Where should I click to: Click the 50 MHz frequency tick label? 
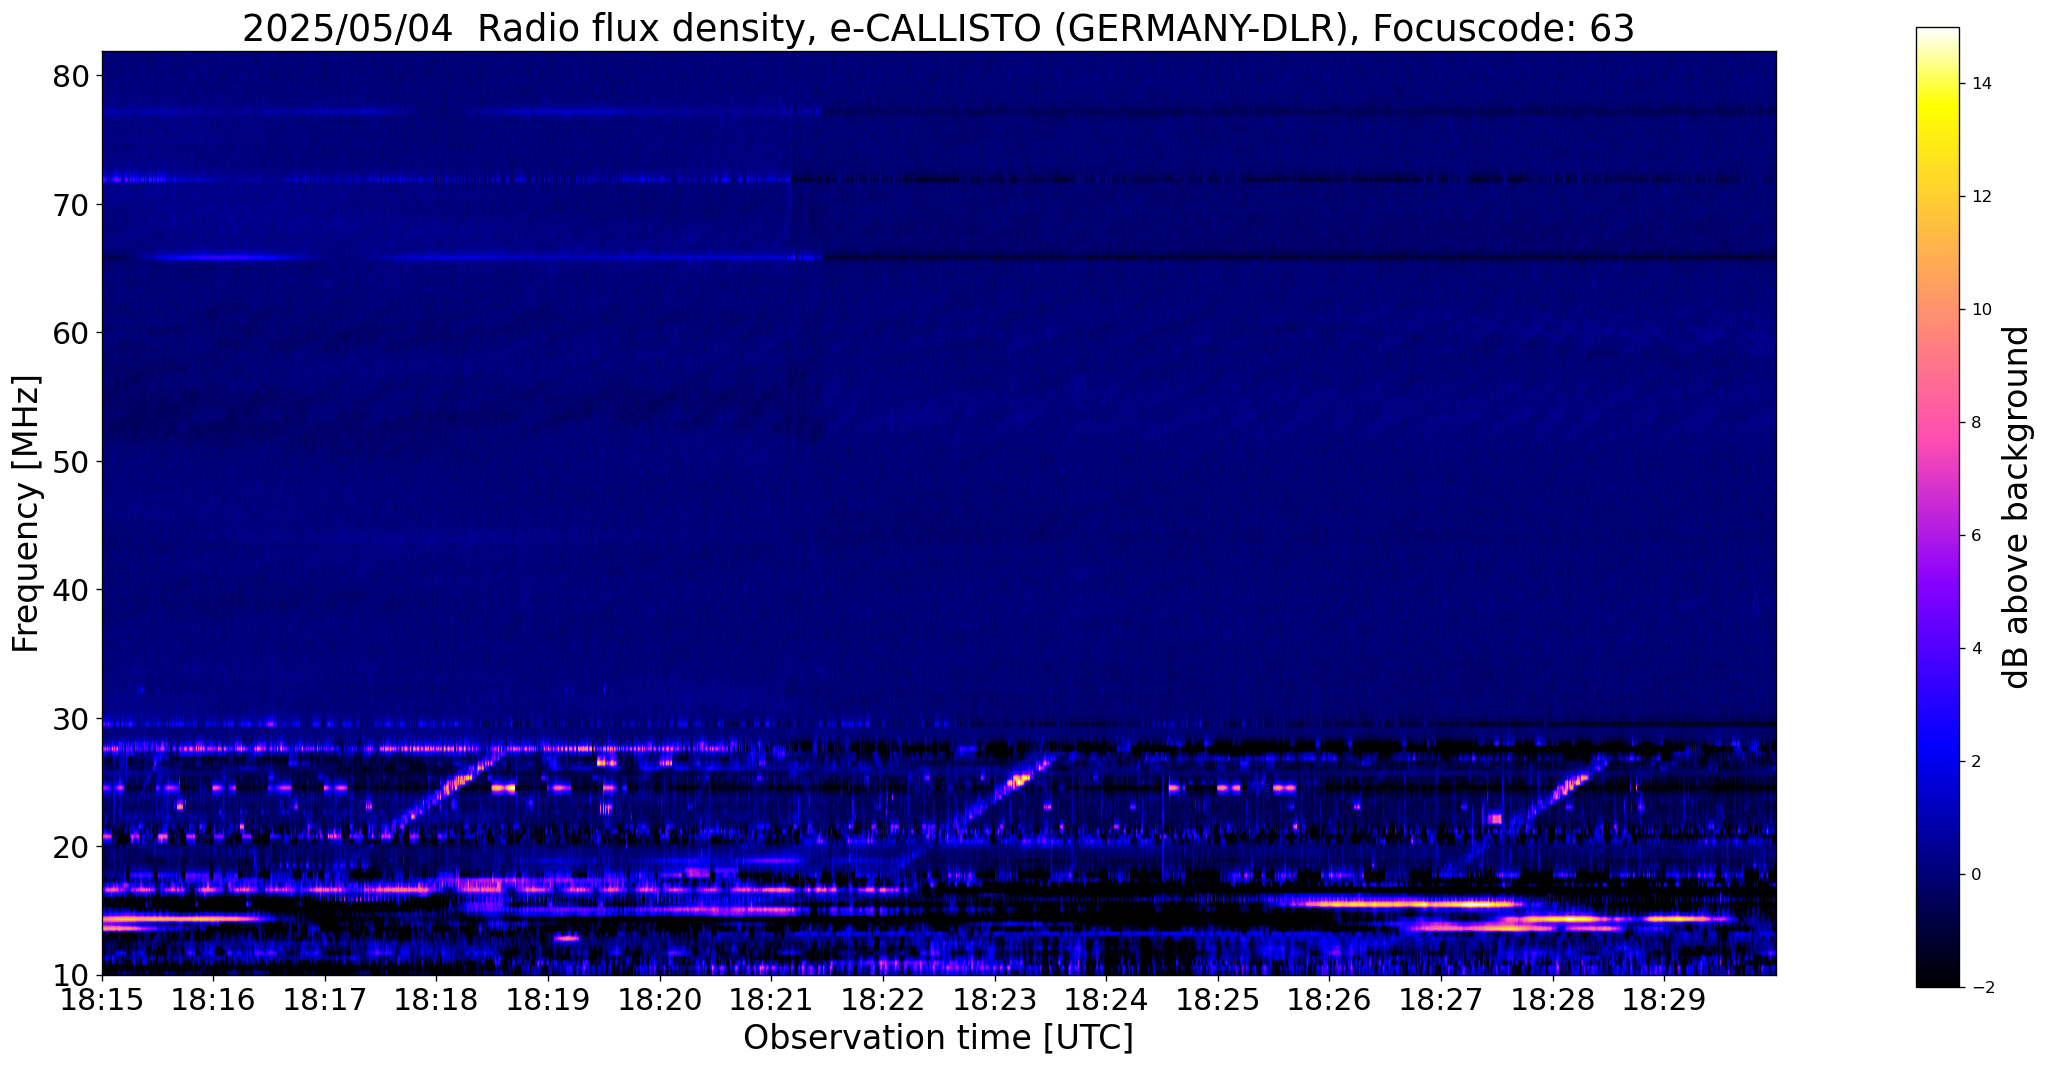click(71, 462)
